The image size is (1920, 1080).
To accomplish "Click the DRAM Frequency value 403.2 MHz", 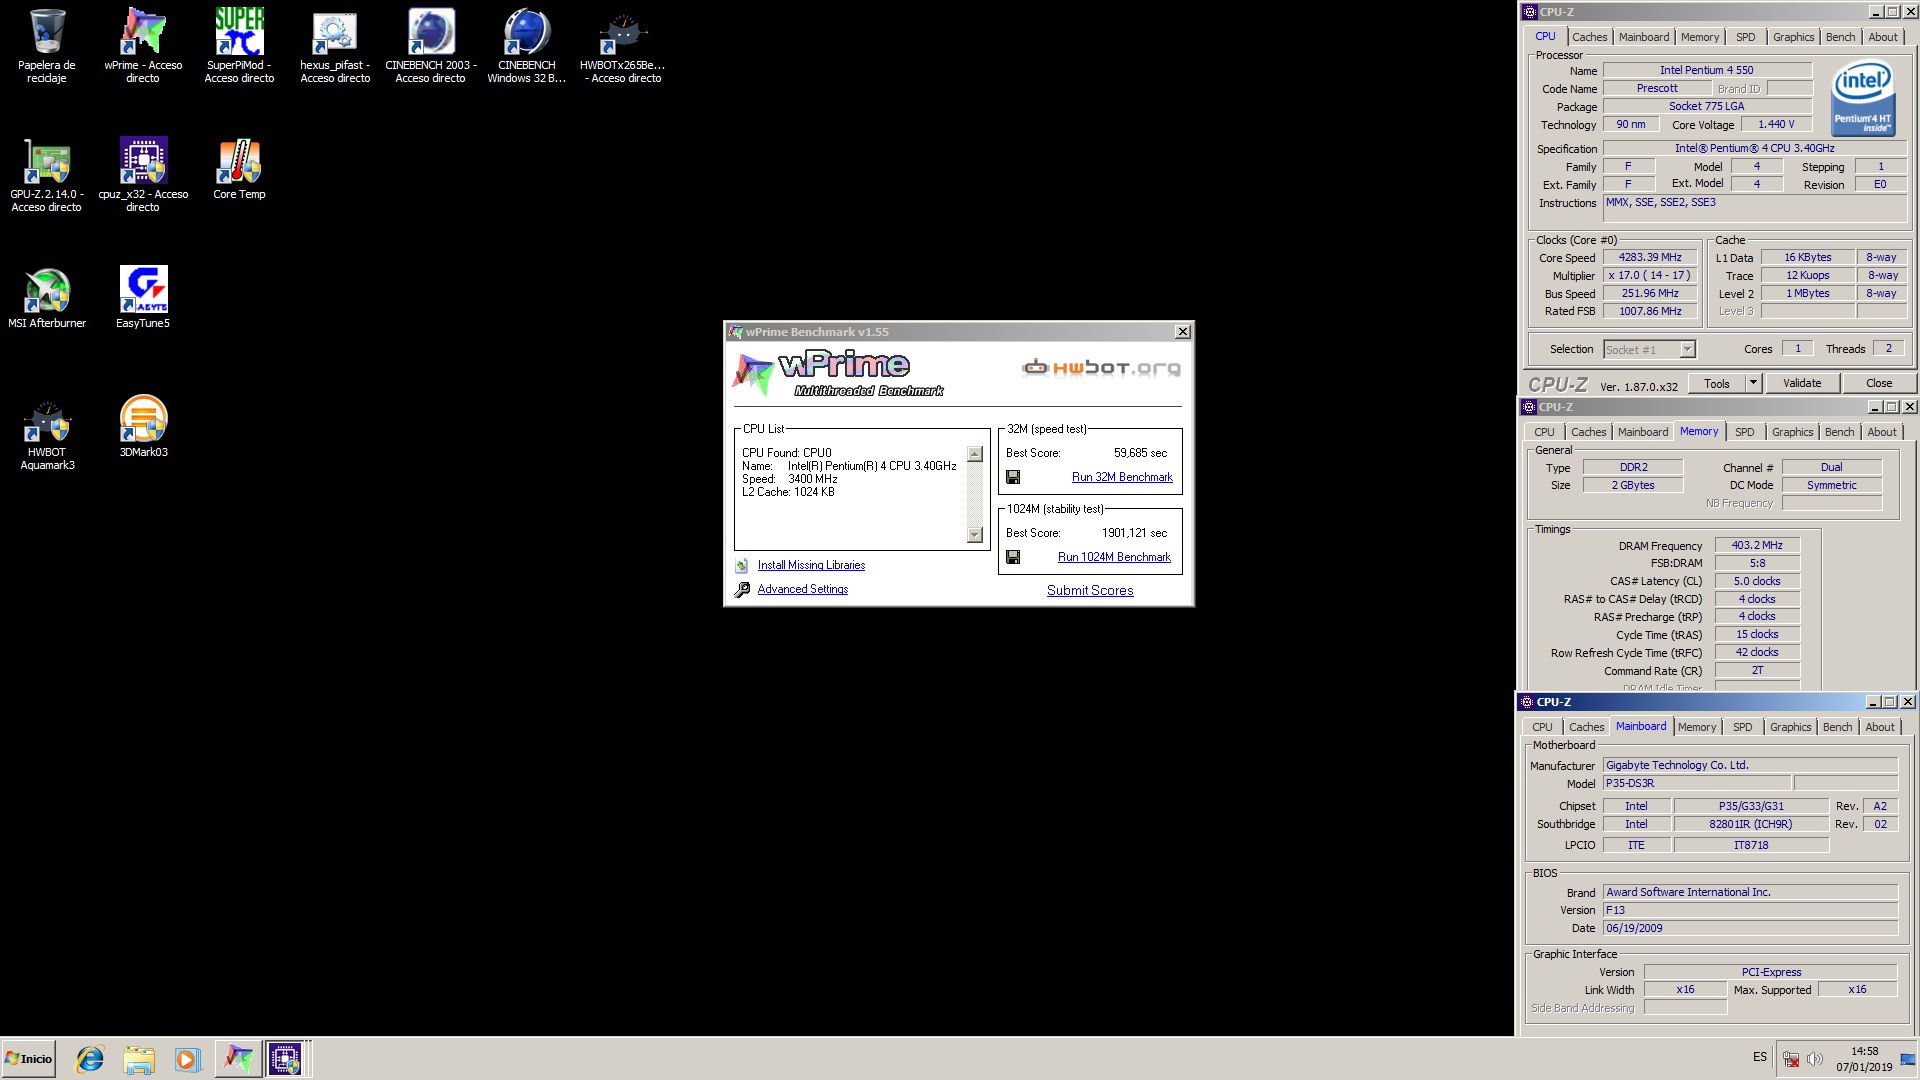I will click(1757, 545).
